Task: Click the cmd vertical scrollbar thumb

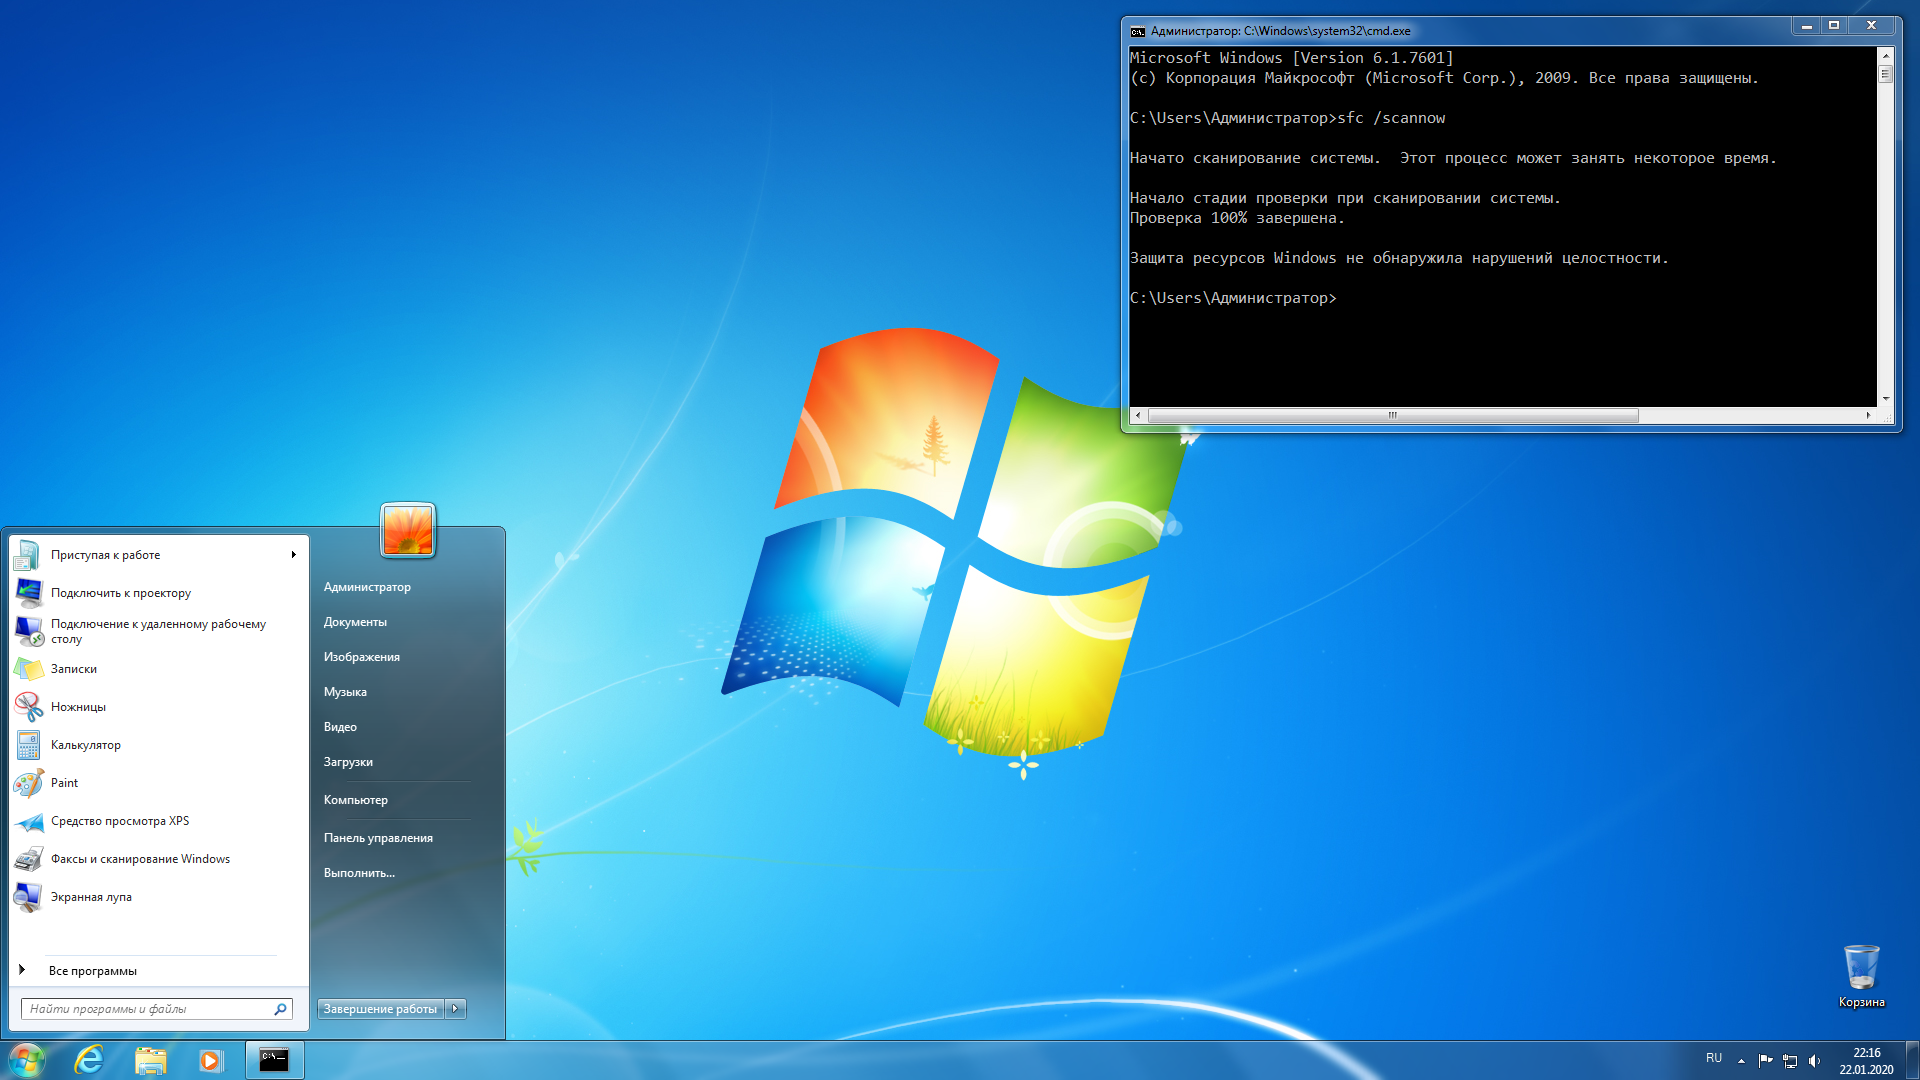Action: (1885, 74)
